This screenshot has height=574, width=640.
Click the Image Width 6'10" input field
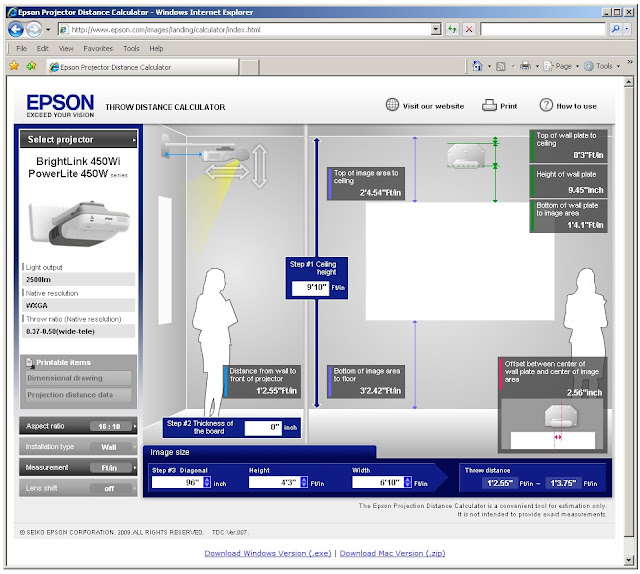click(378, 483)
